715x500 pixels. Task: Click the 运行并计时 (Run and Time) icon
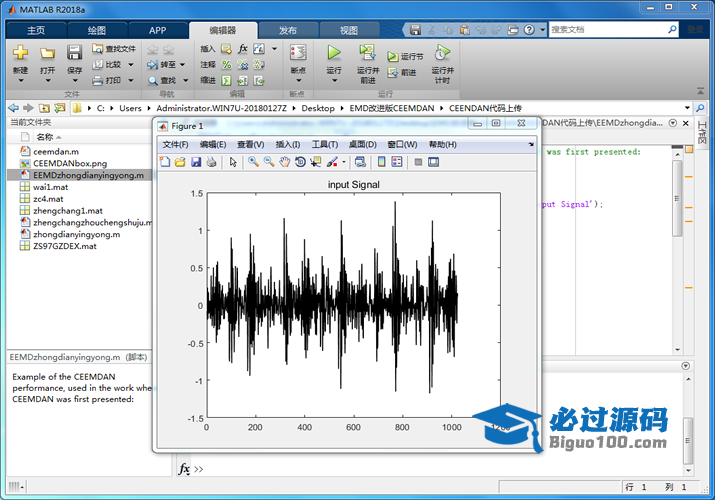coord(442,52)
